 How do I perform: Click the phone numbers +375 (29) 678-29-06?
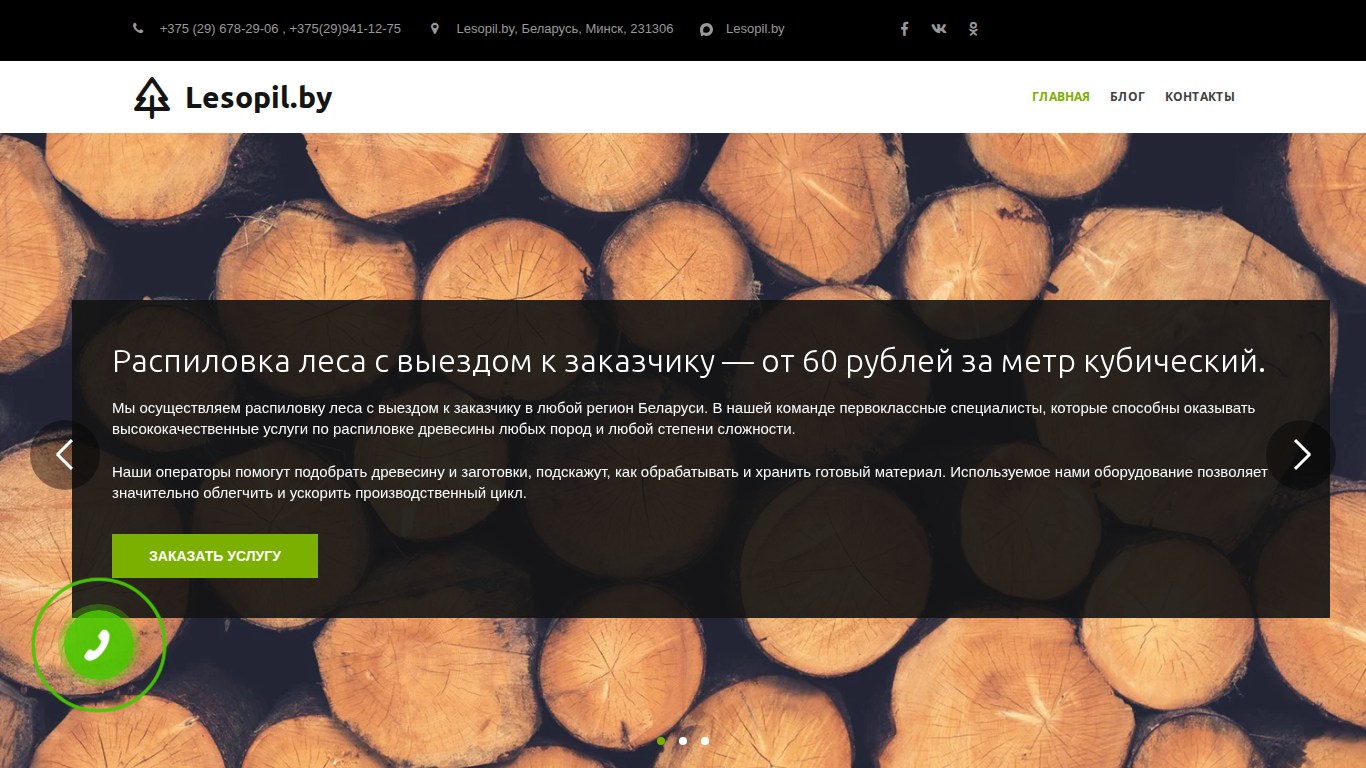[280, 29]
